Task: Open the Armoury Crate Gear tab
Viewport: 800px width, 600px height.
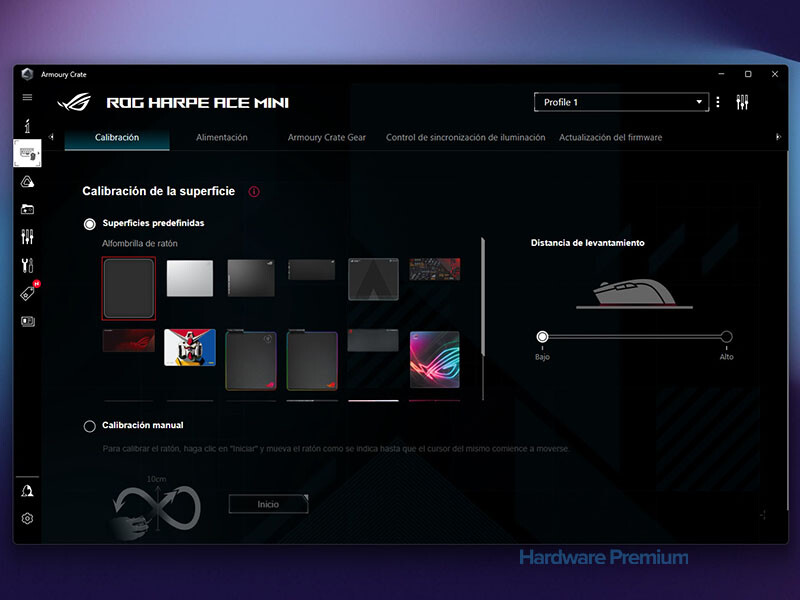Action: click(327, 137)
